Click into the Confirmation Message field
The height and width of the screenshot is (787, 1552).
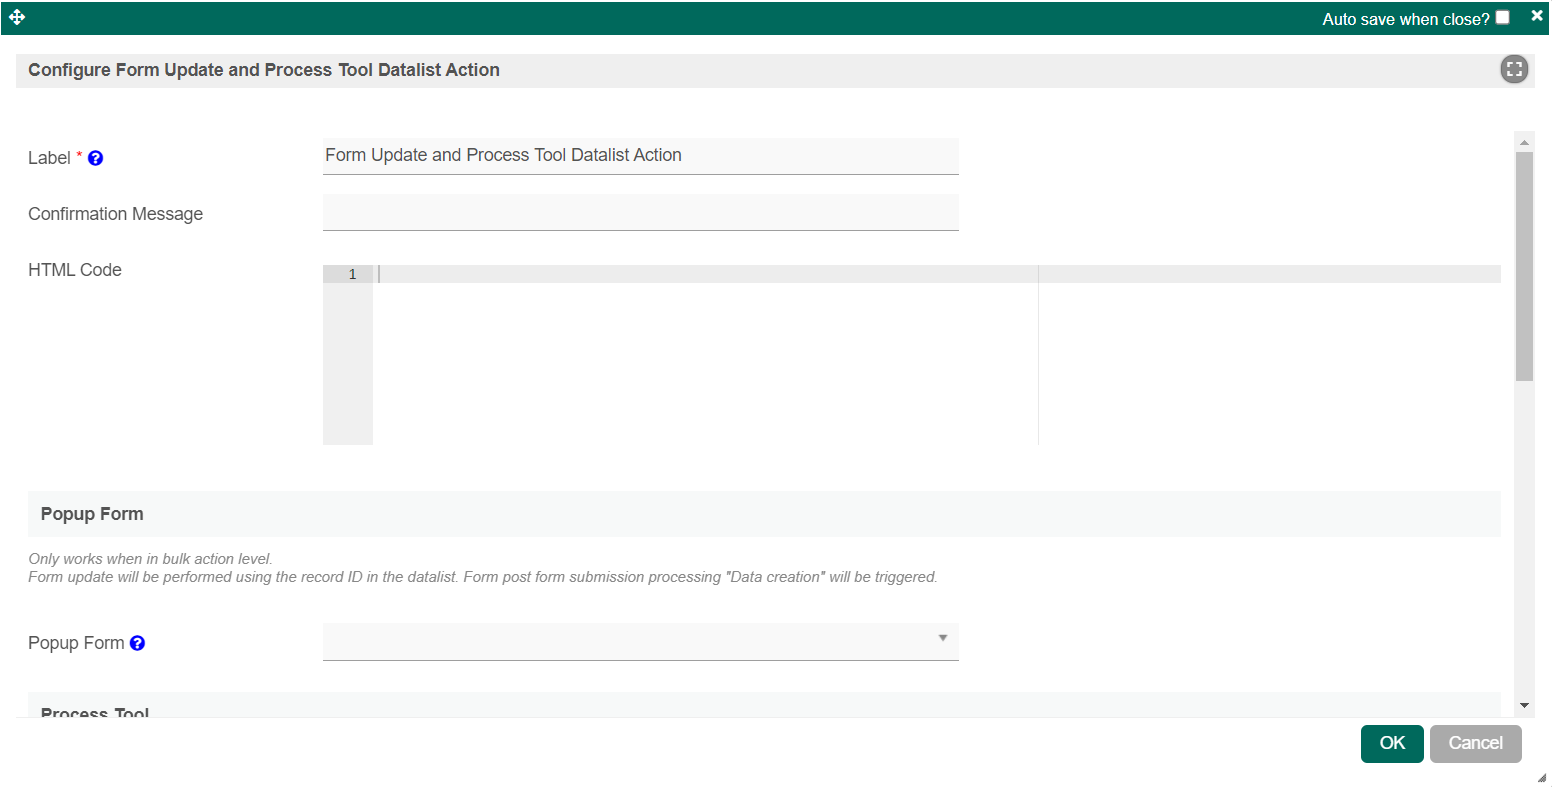click(x=640, y=212)
